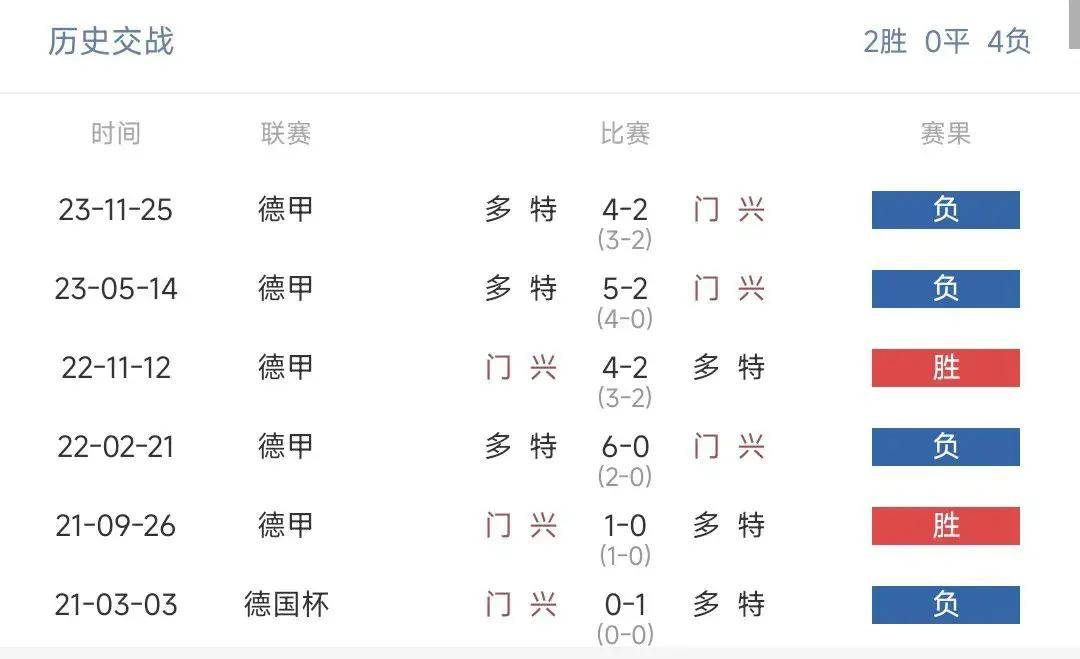Click the 4负 record stat
Screen dimensions: 1080x659
tap(1010, 42)
